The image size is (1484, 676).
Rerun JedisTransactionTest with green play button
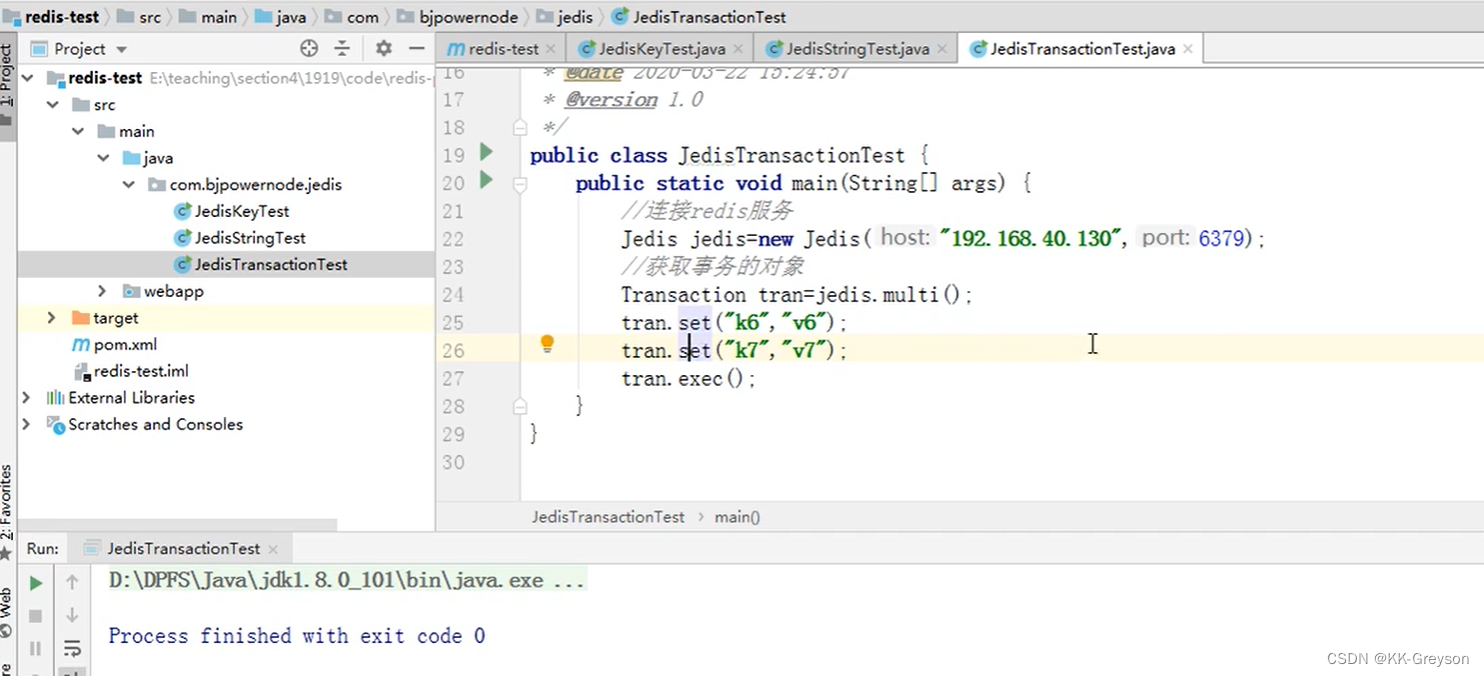click(x=36, y=583)
